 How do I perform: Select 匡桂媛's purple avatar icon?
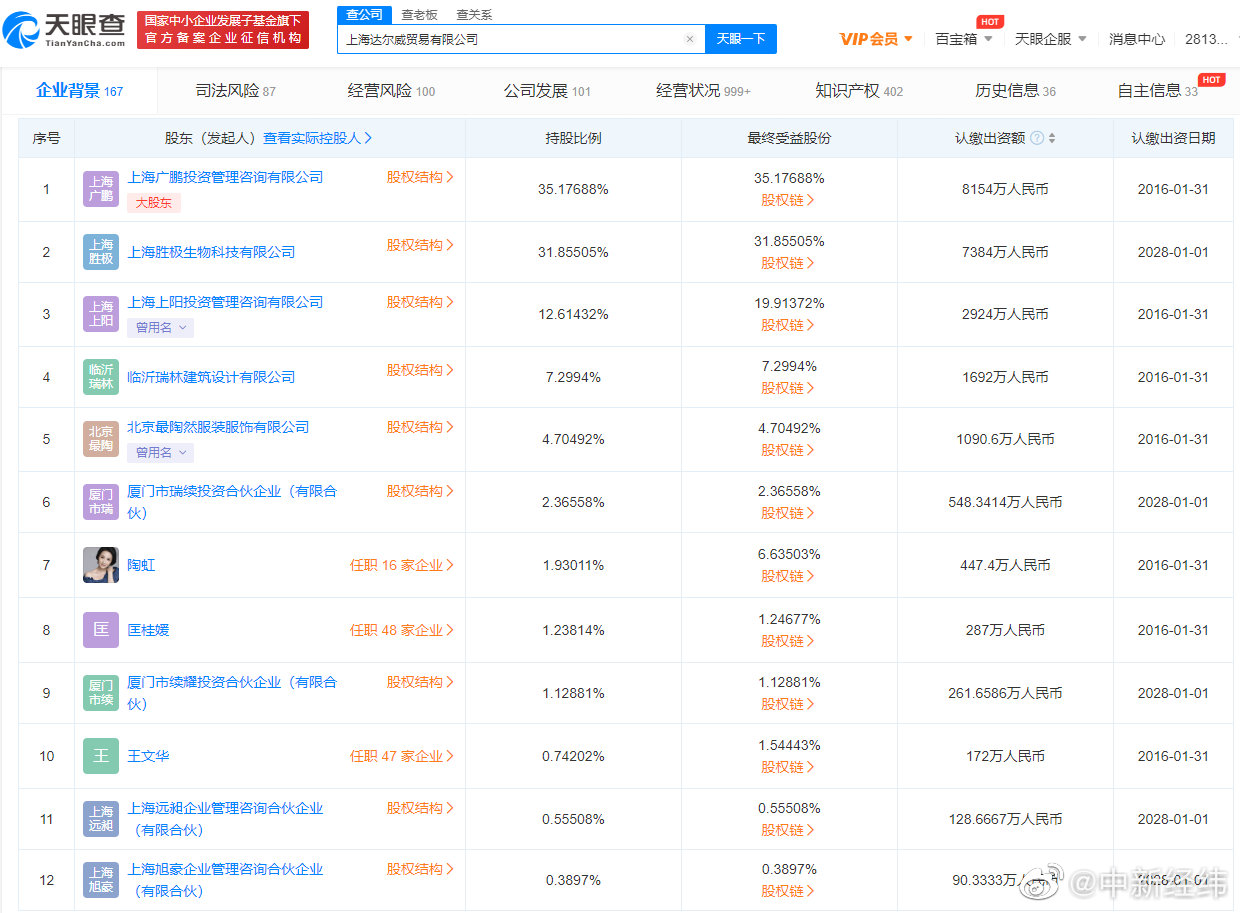(100, 629)
